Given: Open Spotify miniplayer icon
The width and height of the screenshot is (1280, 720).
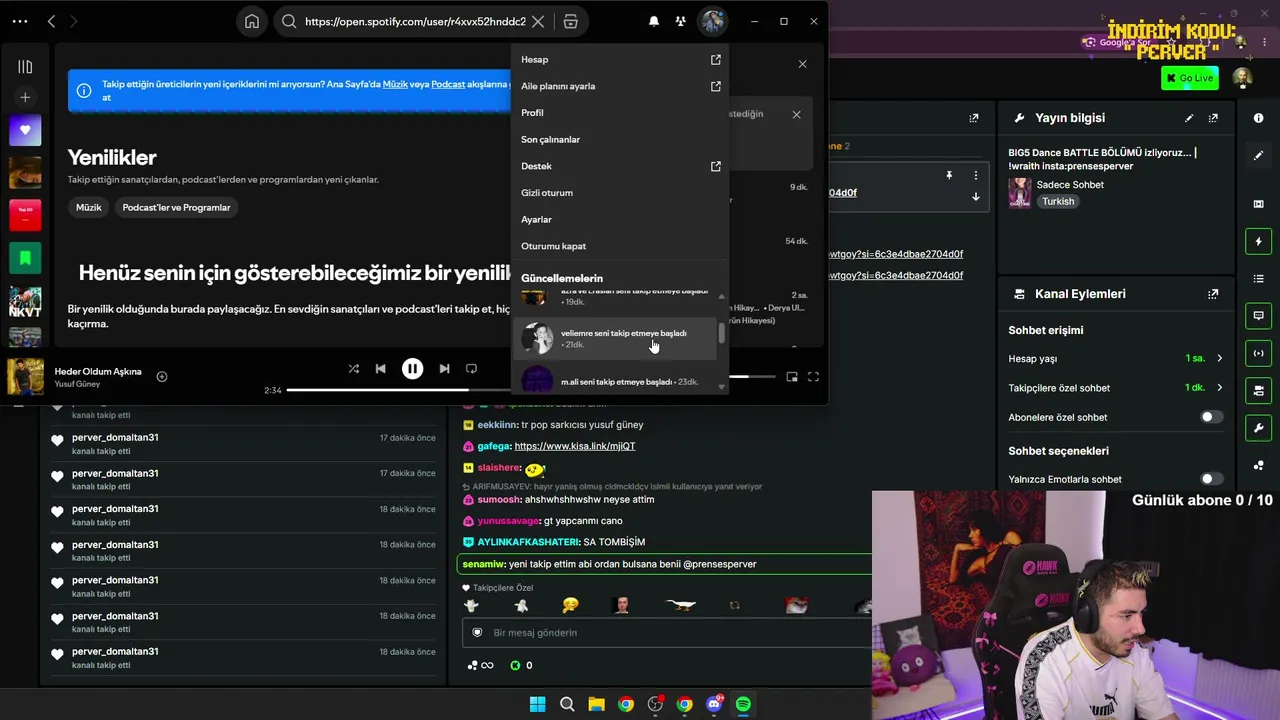Looking at the screenshot, I should 792,377.
